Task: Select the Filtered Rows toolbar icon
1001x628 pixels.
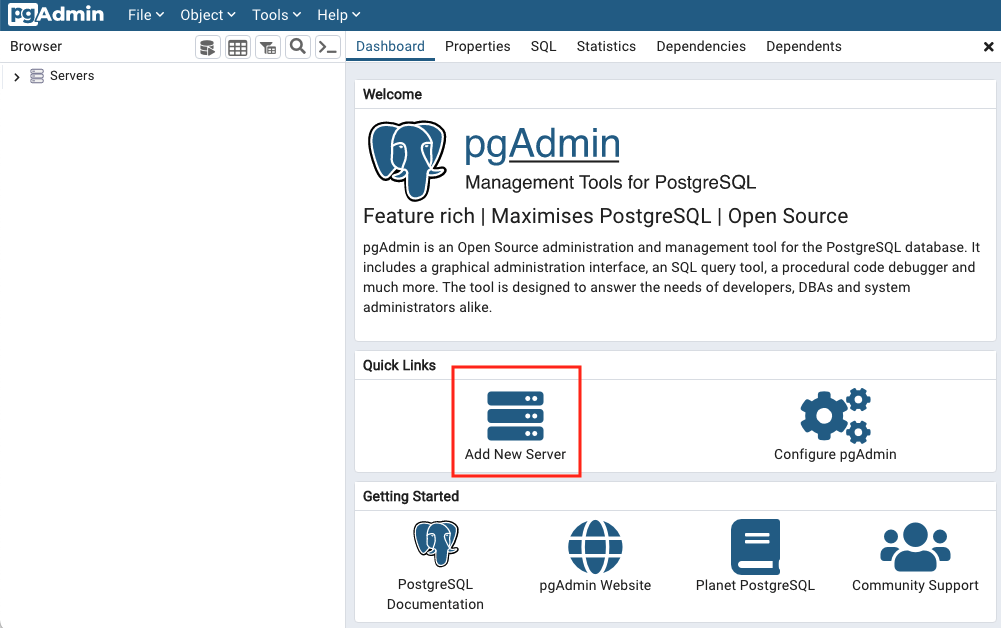Action: click(267, 46)
